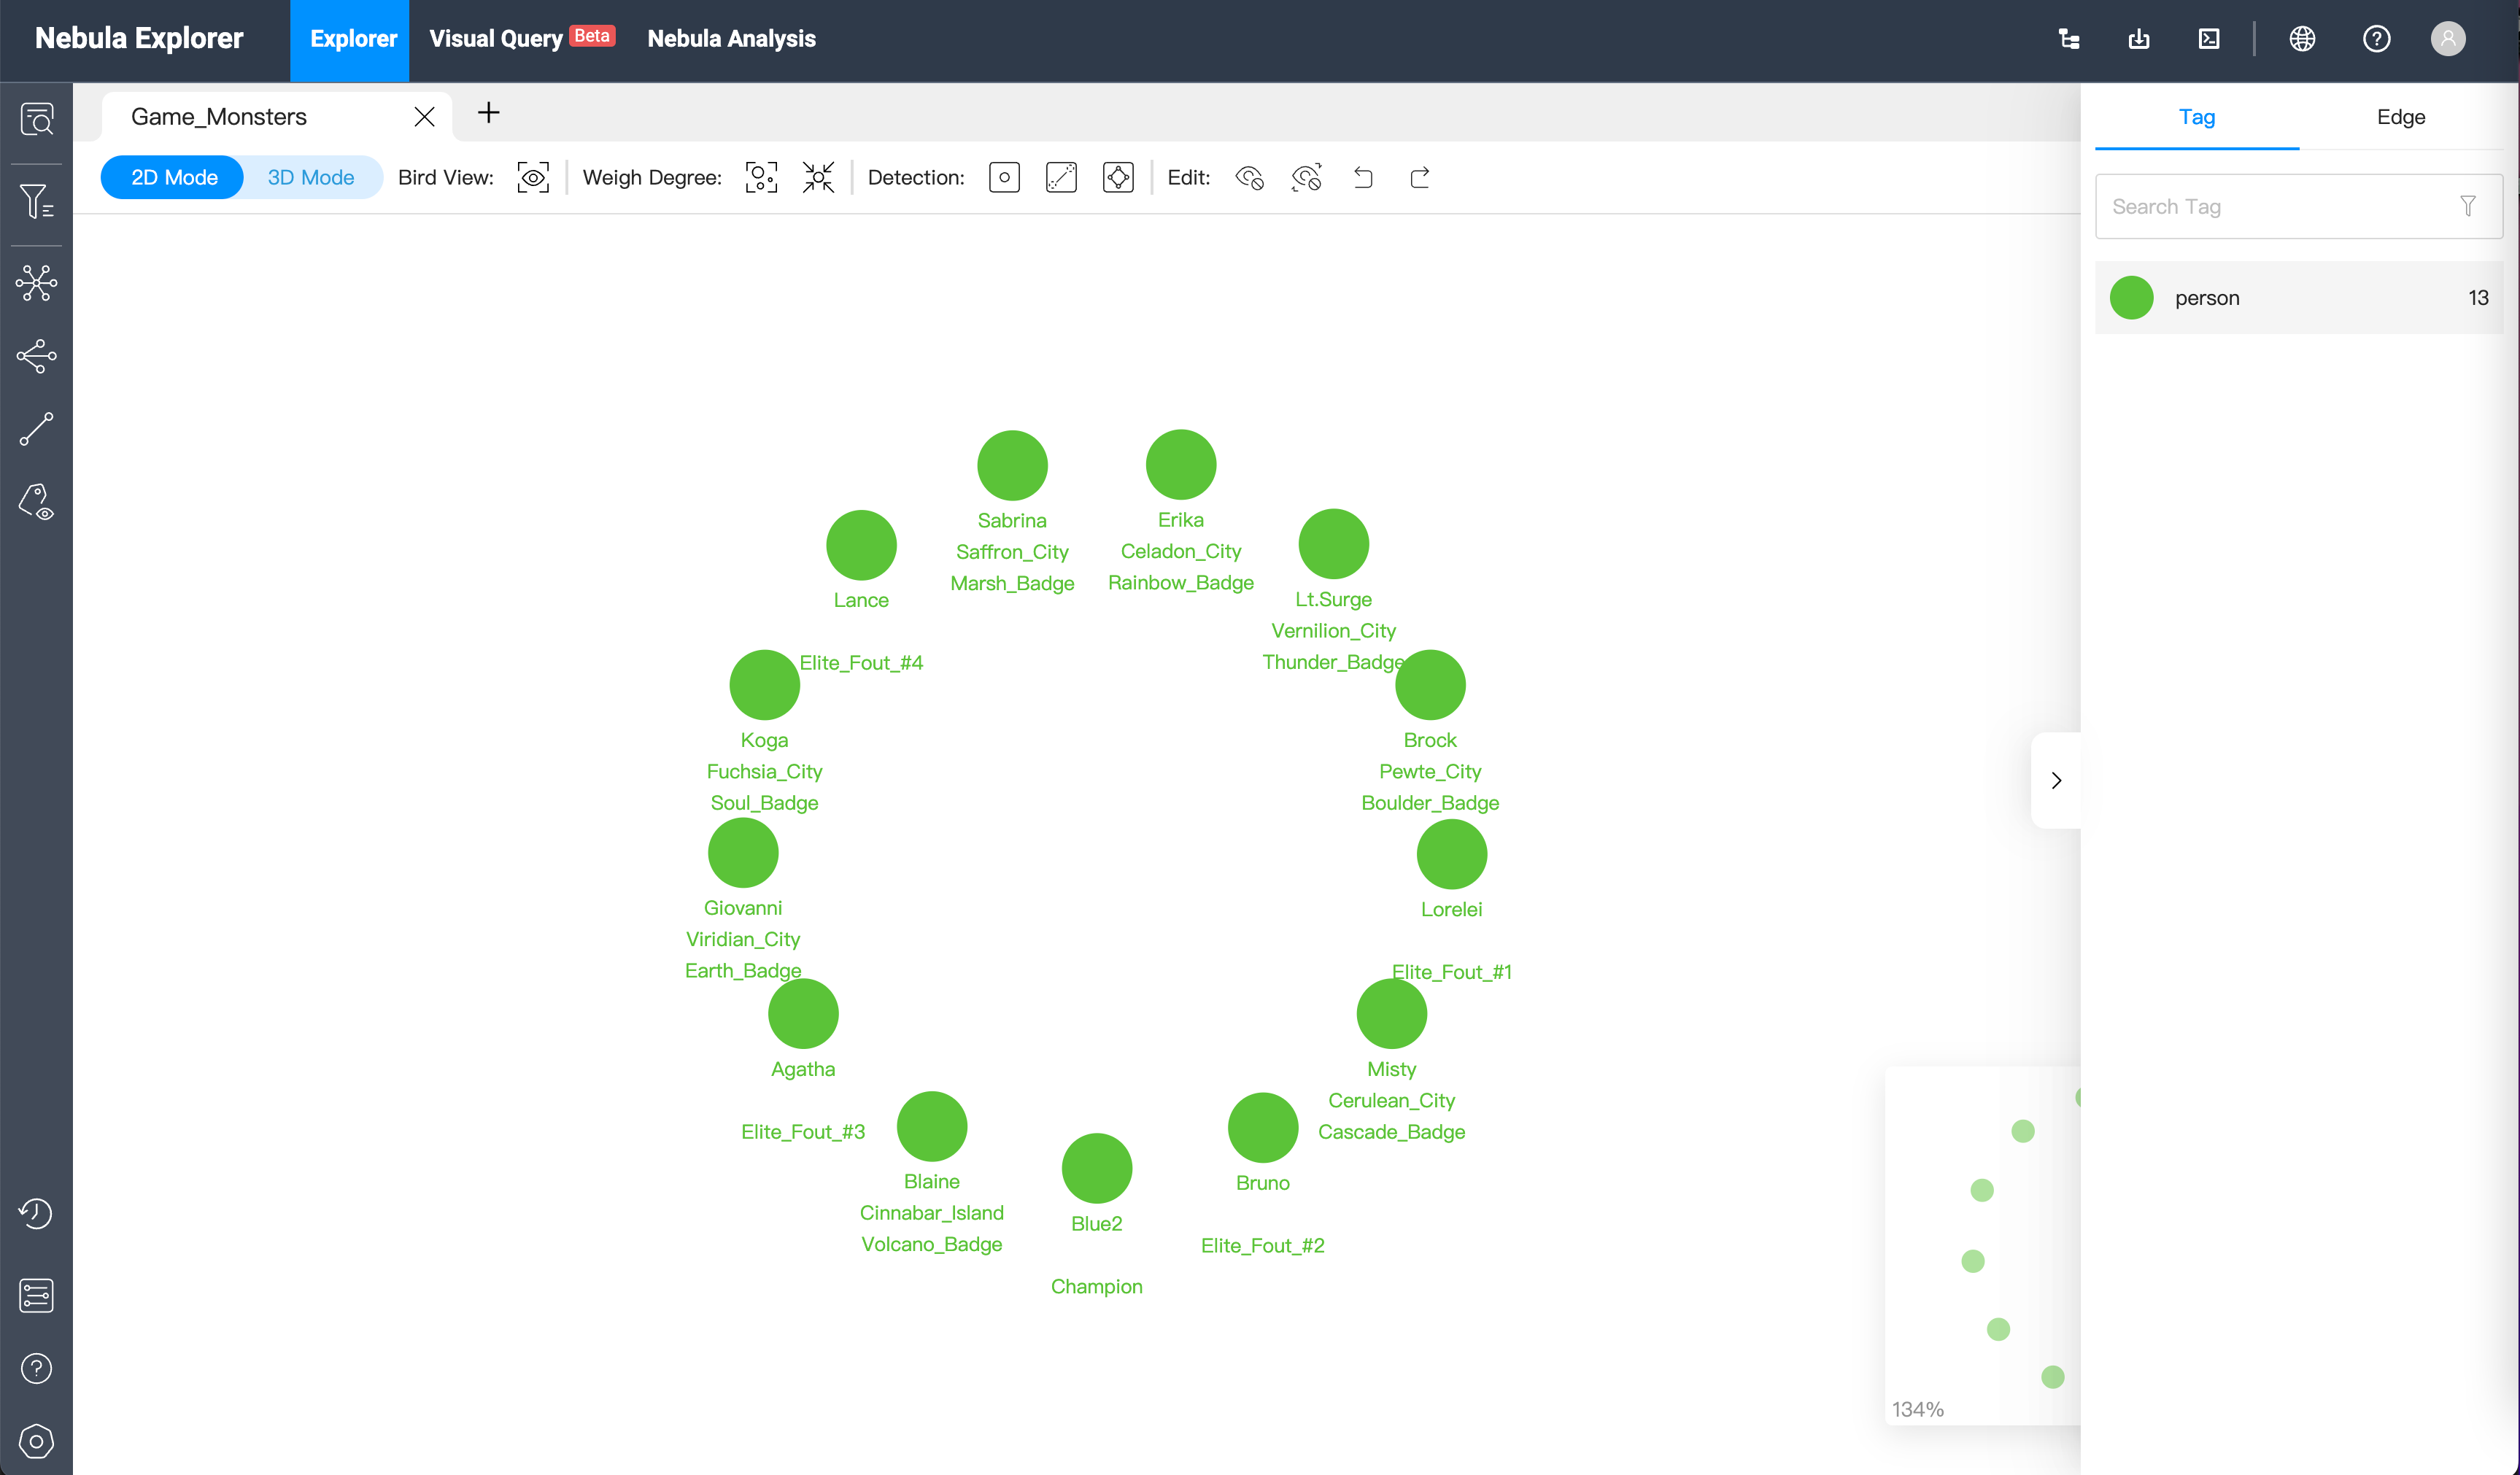Focus the Search Tag field
2520x1475 pixels.
tap(2298, 206)
